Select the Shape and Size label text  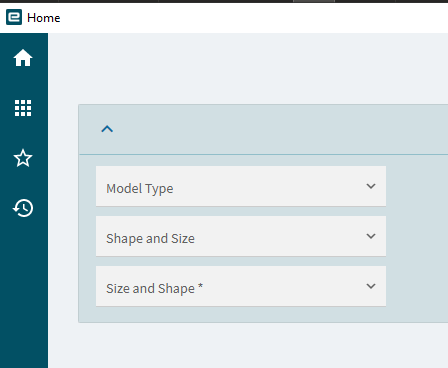point(150,239)
